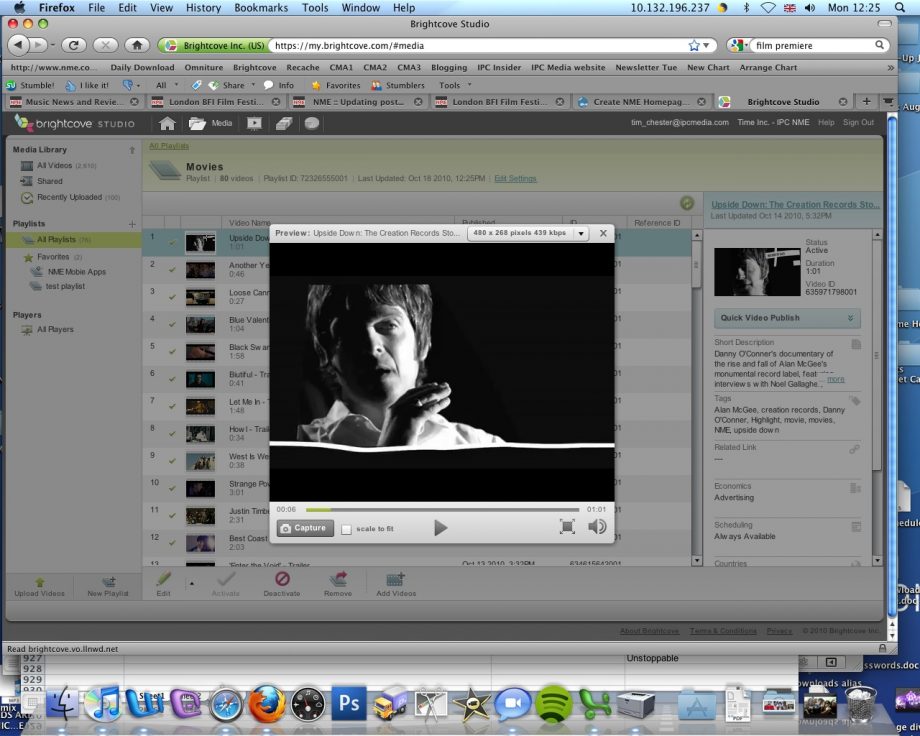This screenshot has height=736, width=920.
Task: Open the Media module folder icon
Action: pyautogui.click(x=197, y=123)
